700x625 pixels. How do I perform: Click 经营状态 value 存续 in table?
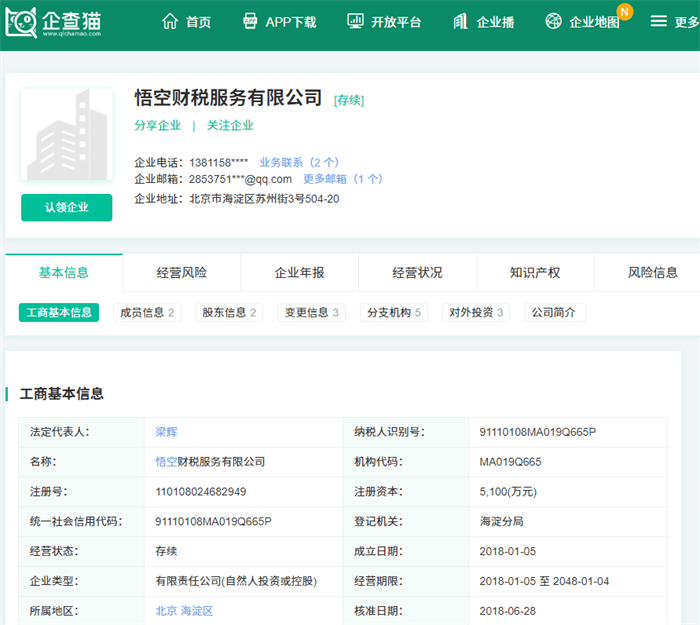(166, 551)
